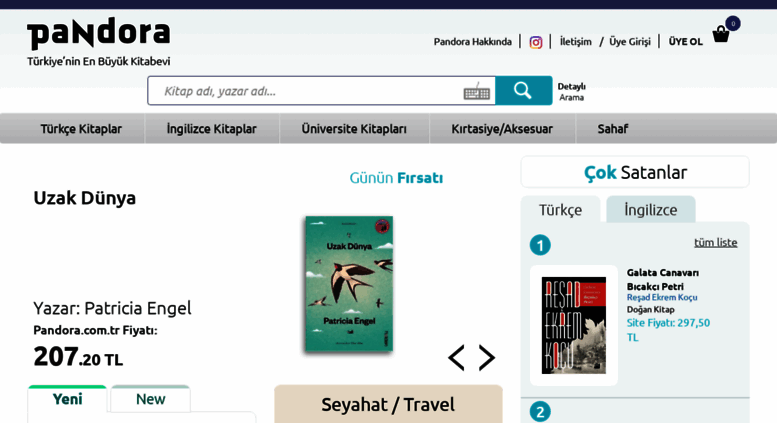Open the virtual keyboard icon in the search box
777x423 pixels.
(x=477, y=92)
